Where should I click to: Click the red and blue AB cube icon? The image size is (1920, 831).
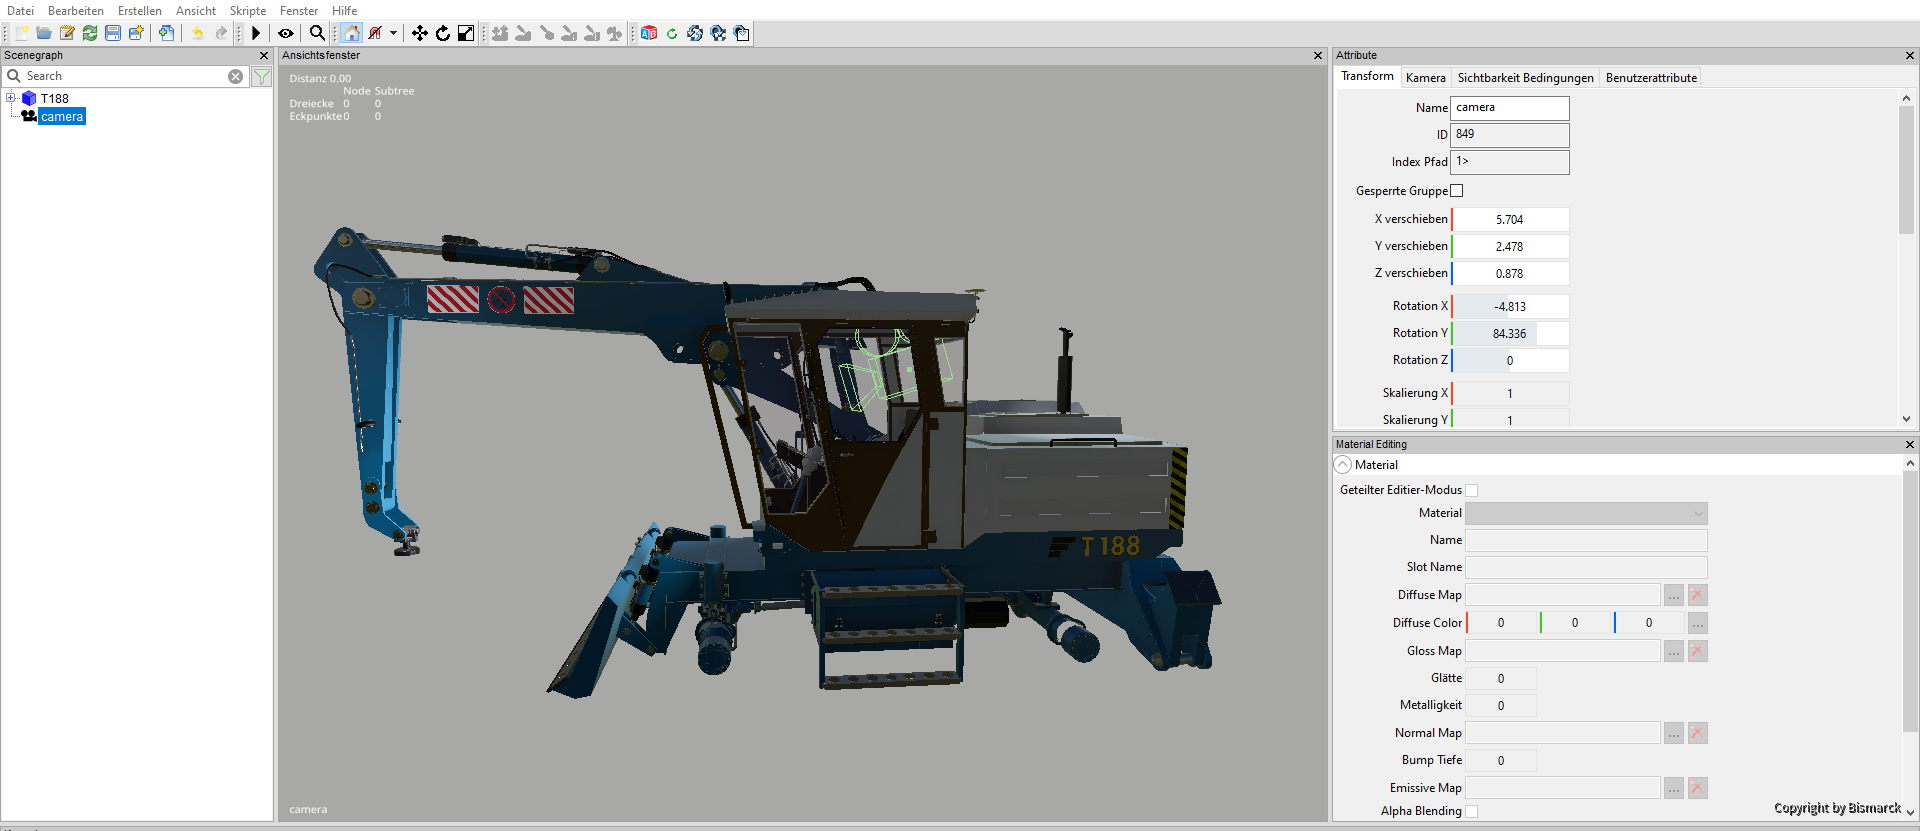point(649,33)
